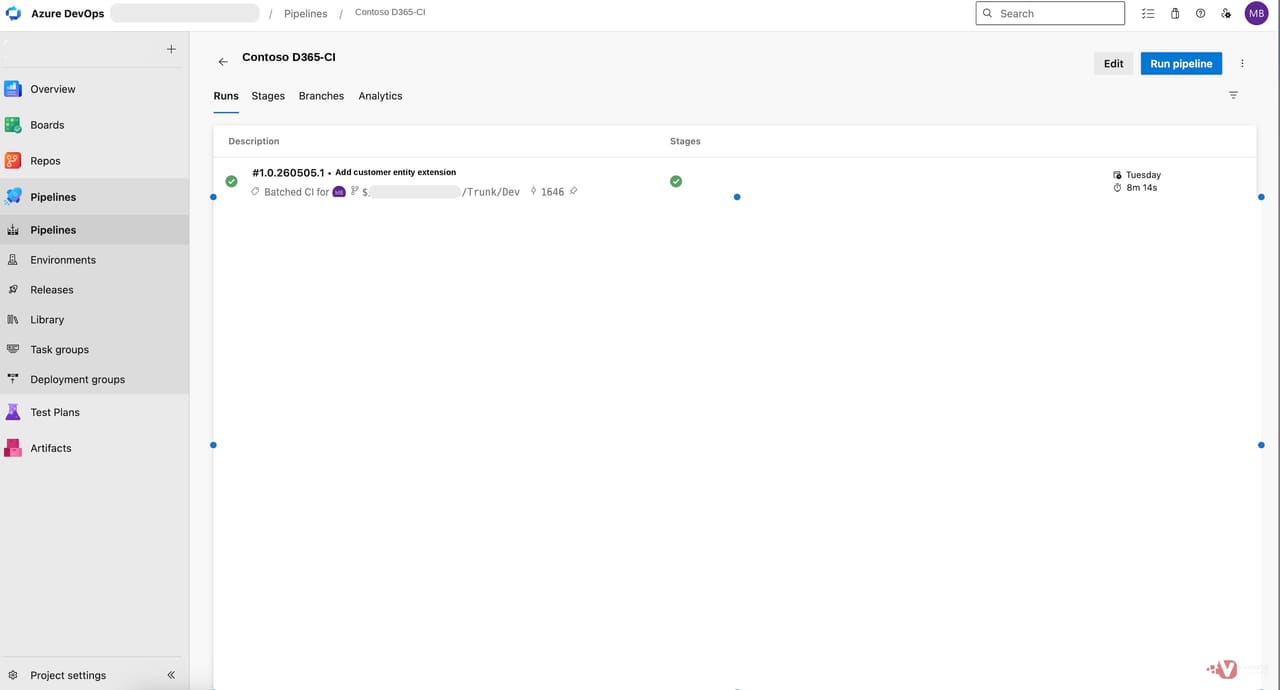Switch to the Branches tab
This screenshot has width=1280, height=690.
(321, 96)
